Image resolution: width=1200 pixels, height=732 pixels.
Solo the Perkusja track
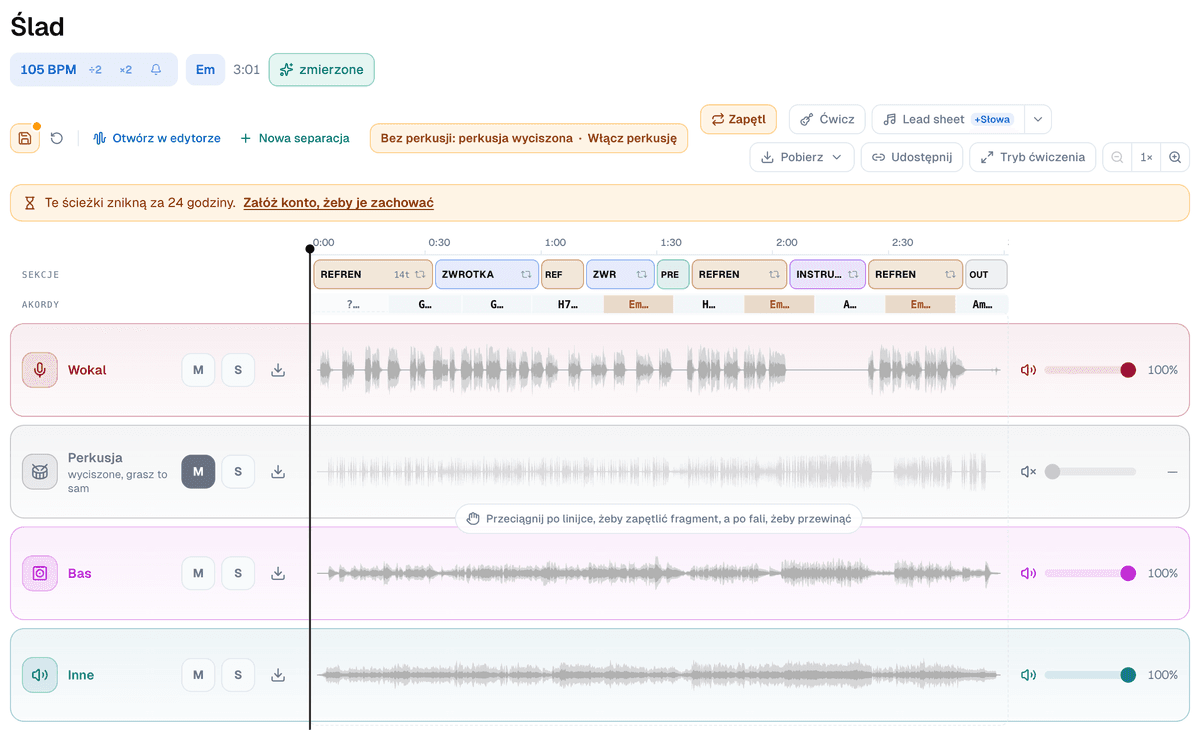pos(238,472)
